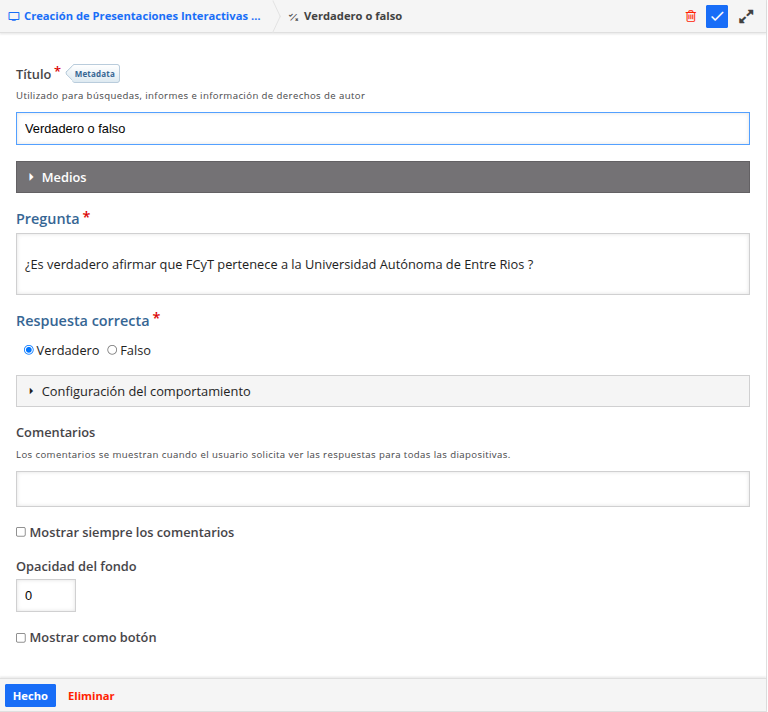Click the blue checkmark done icon
Image resolution: width=768 pixels, height=712 pixels.
point(717,16)
